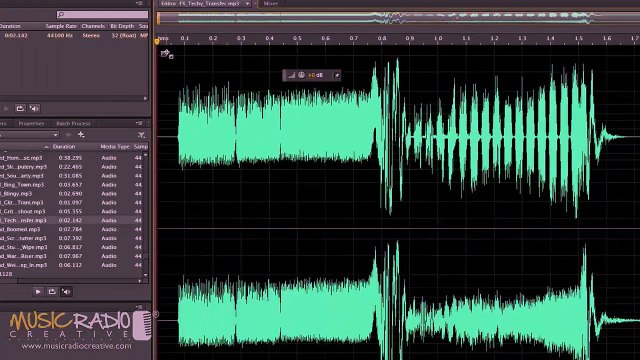Toggle Loop Playback in the Media Browser
This screenshot has width=640, height=360.
pos(52,291)
